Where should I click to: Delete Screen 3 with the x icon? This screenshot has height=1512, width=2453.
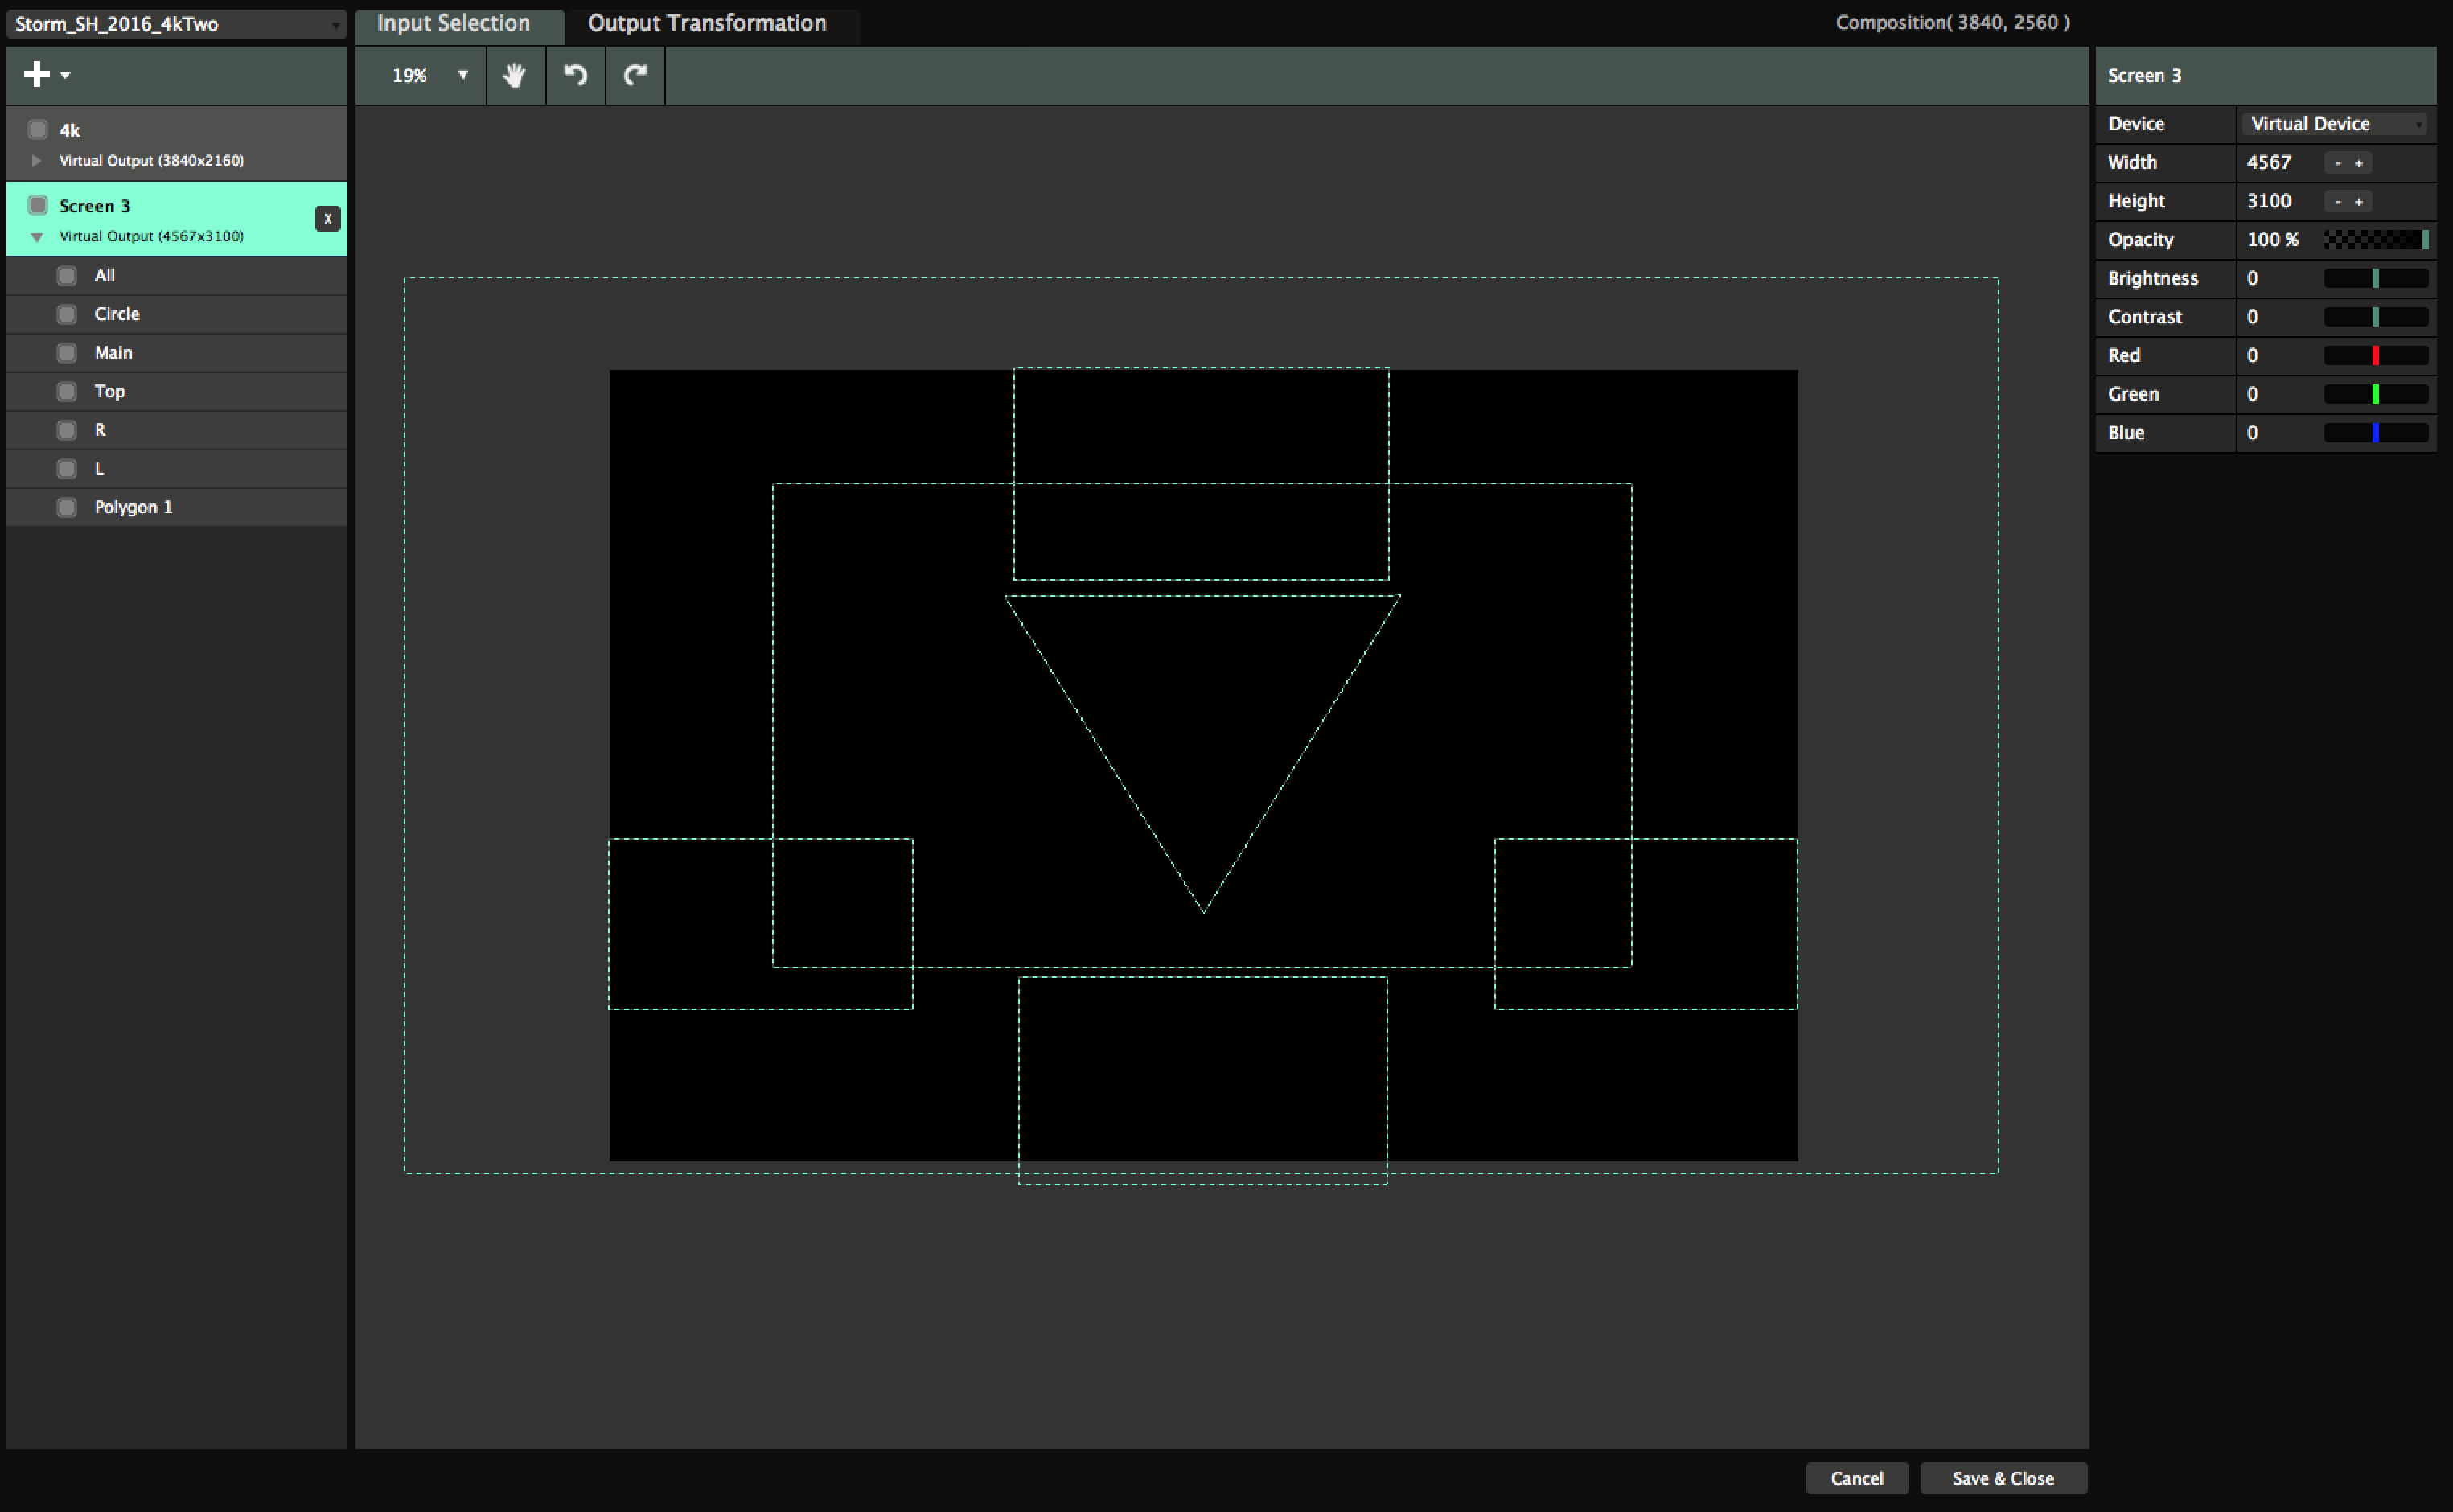tap(327, 219)
